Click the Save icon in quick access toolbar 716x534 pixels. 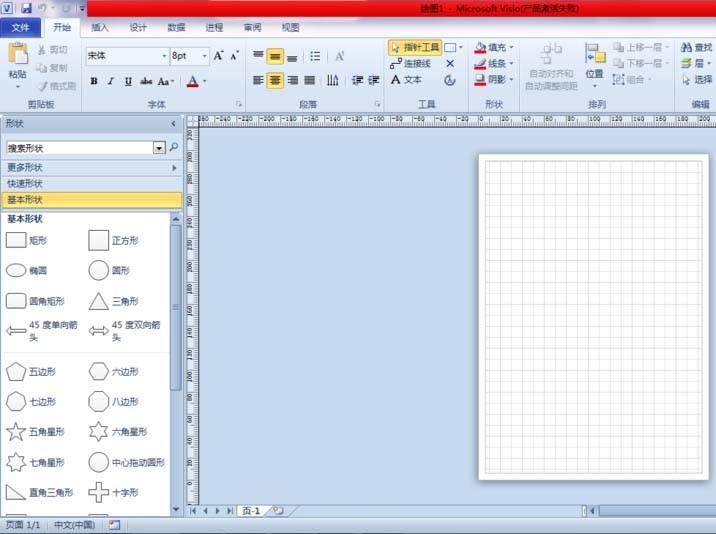pos(26,8)
